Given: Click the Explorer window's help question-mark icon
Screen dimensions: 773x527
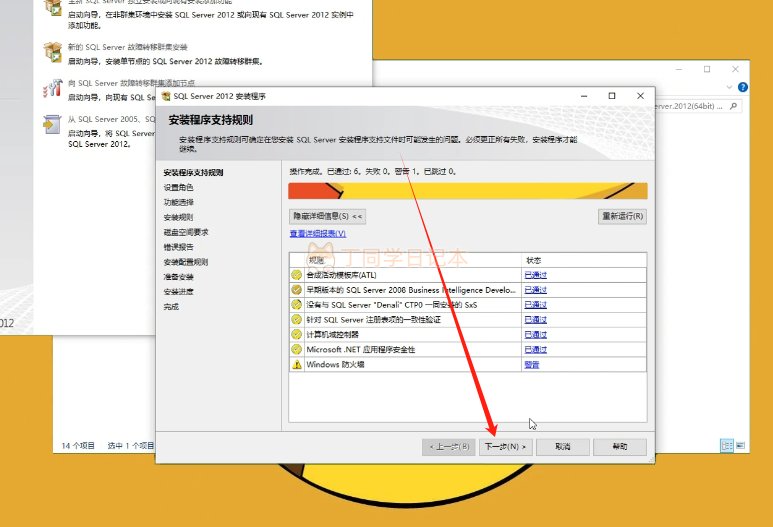Looking at the screenshot, I should tap(742, 87).
